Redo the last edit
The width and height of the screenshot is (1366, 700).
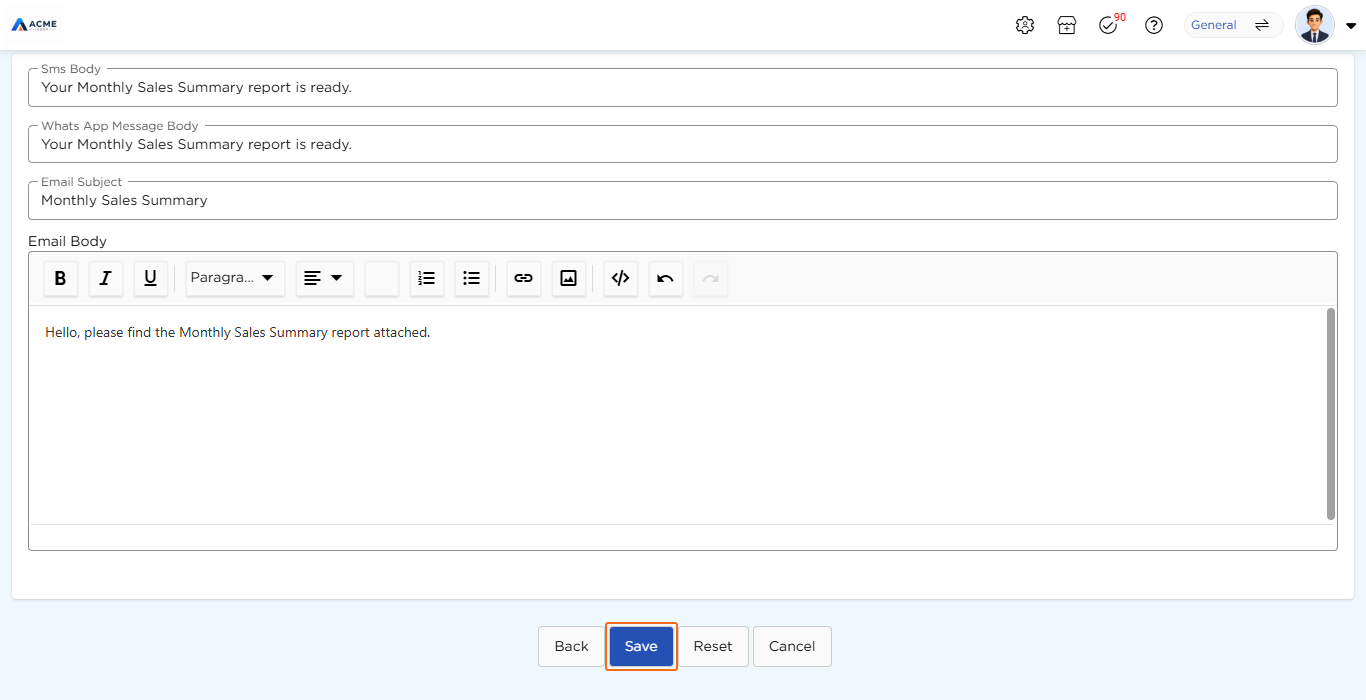[x=710, y=279]
